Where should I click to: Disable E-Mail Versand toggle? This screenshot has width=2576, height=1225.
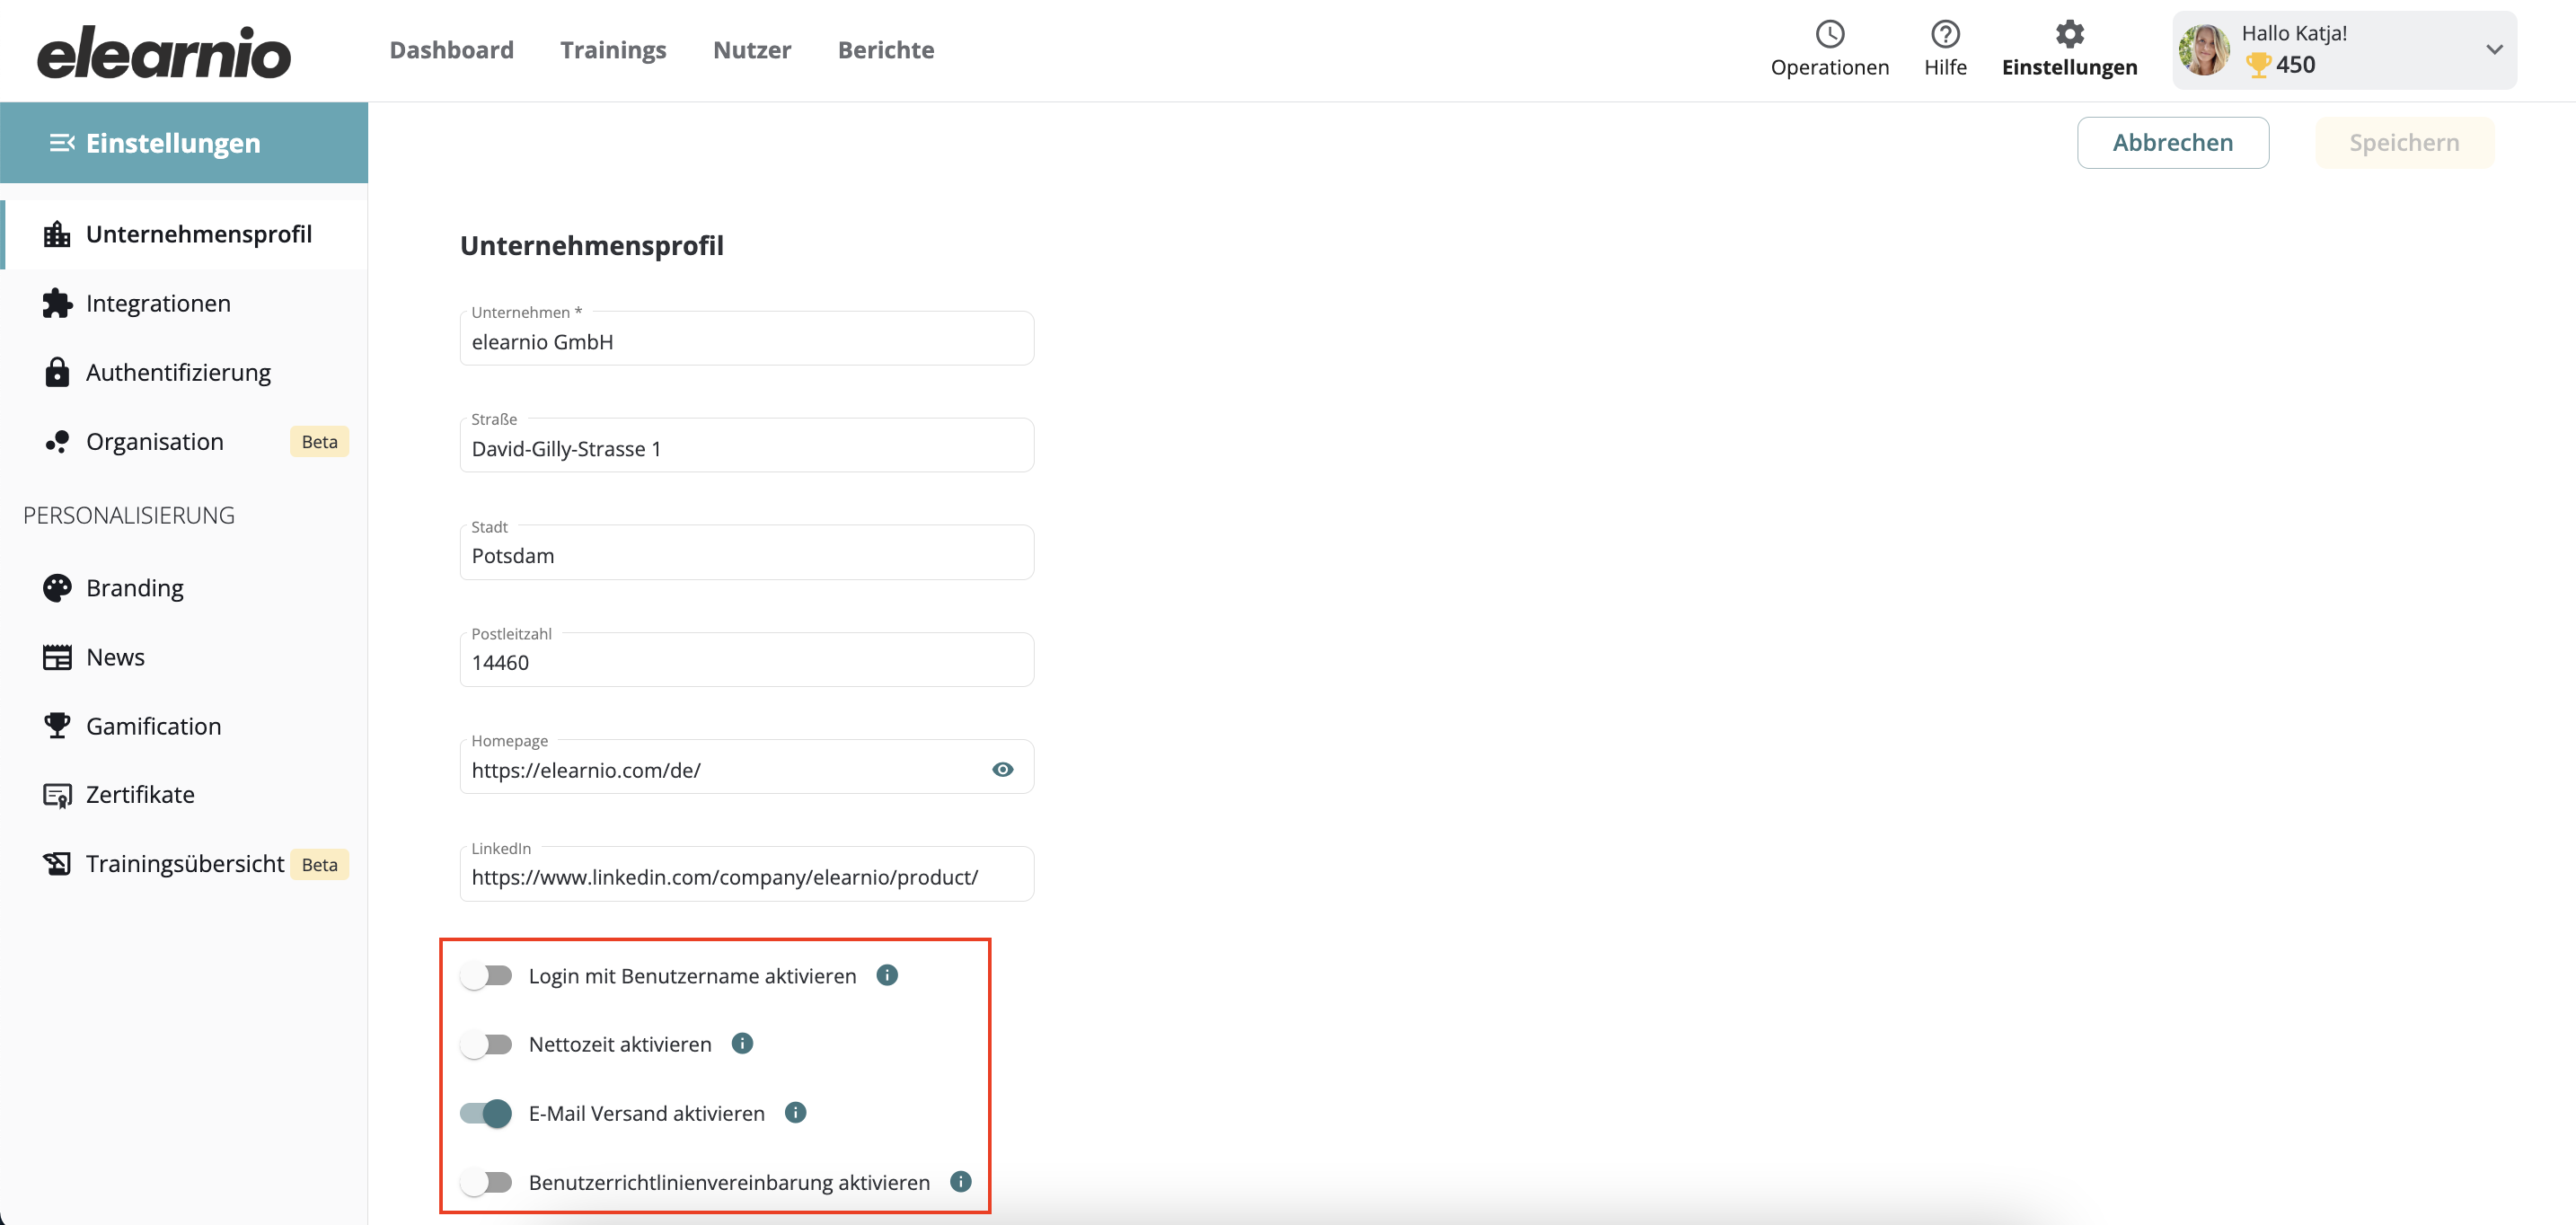tap(487, 1113)
